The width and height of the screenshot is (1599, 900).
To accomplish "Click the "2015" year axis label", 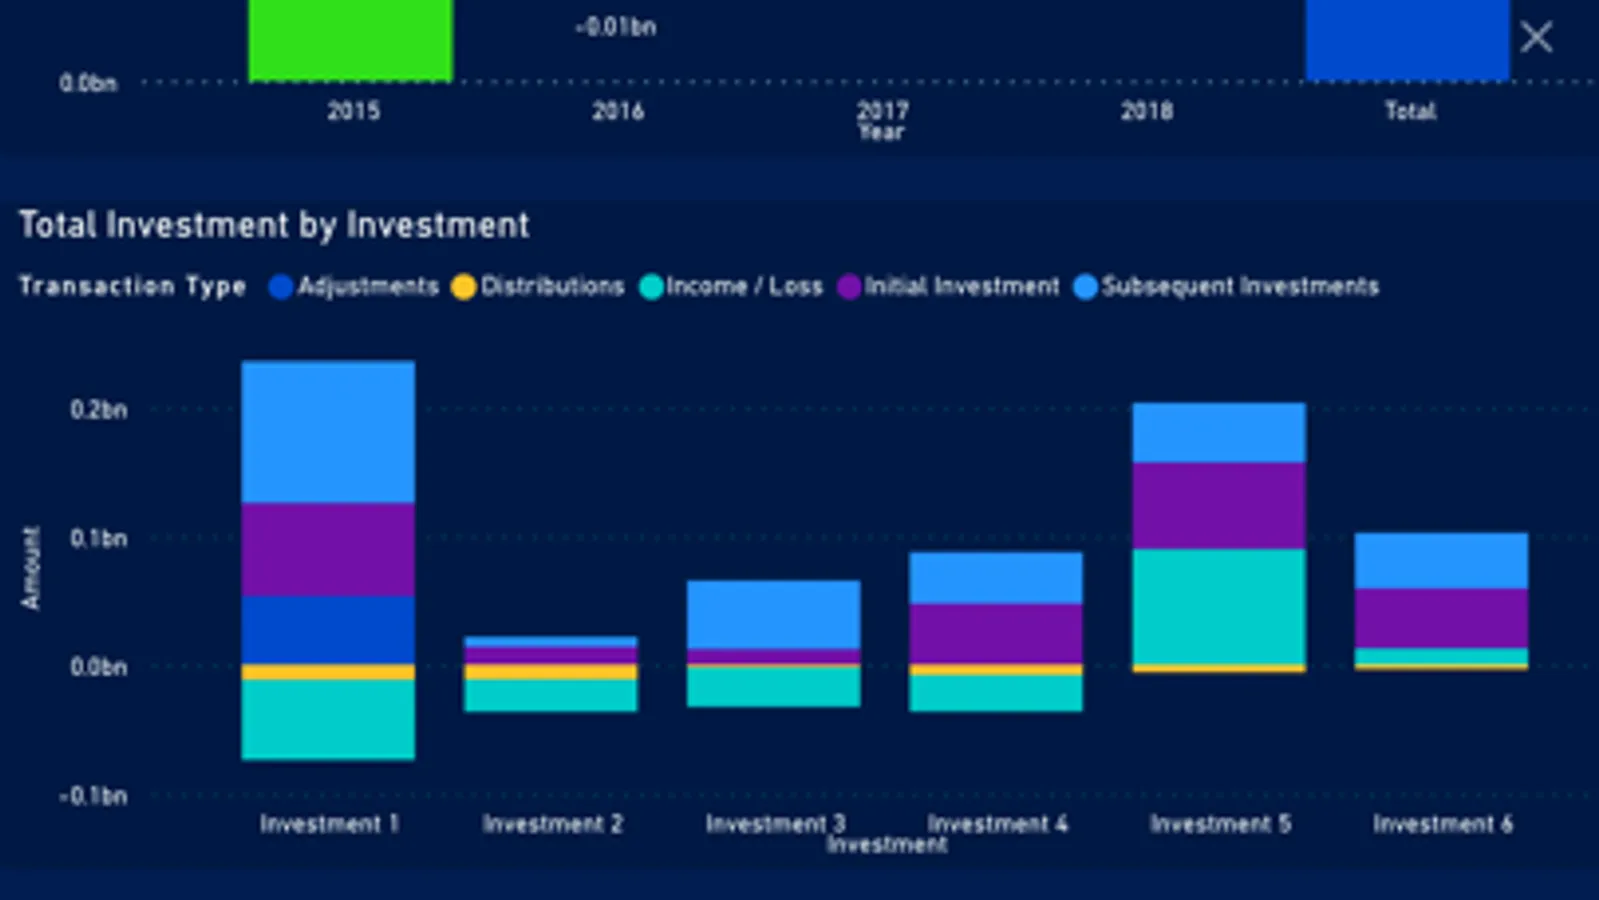I will click(353, 111).
